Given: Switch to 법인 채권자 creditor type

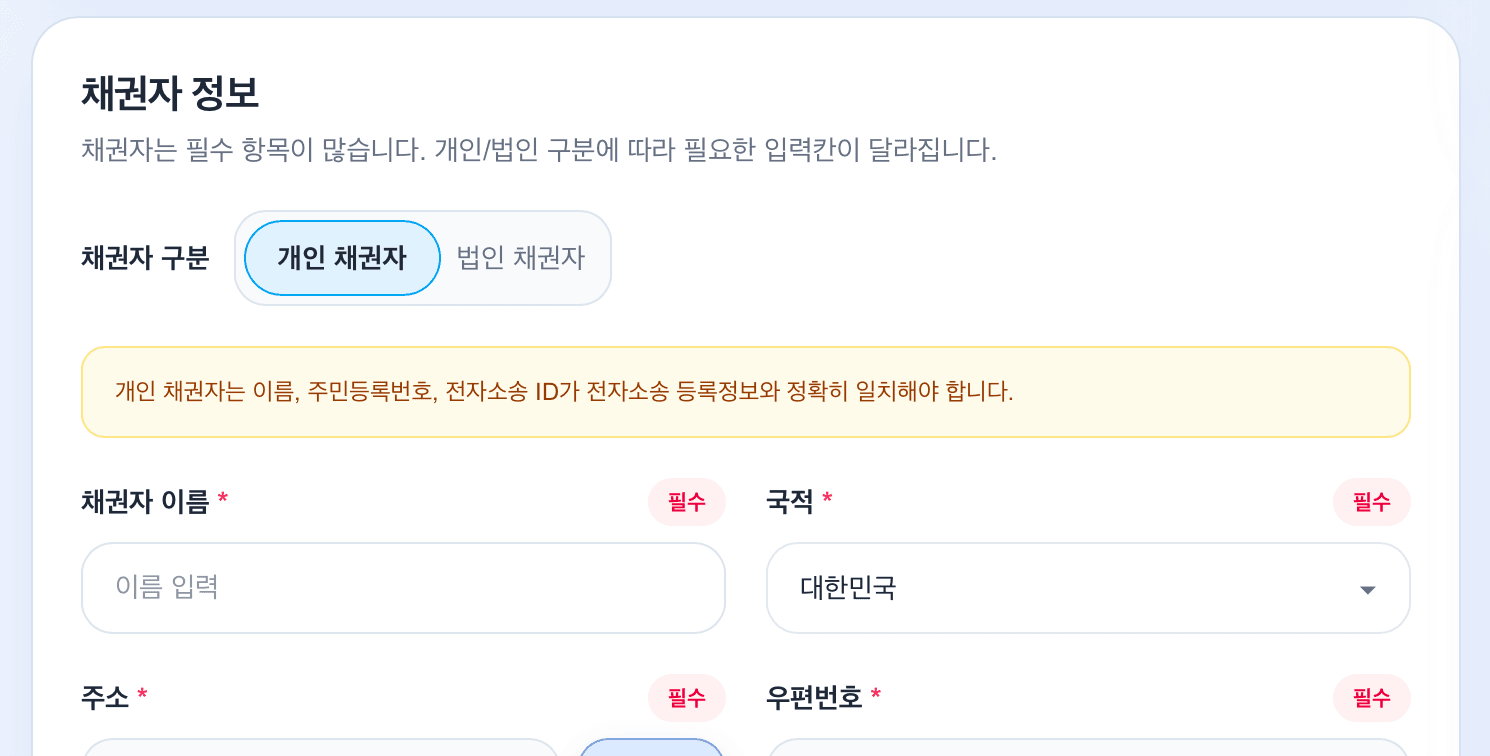Looking at the screenshot, I should pyautogui.click(x=520, y=258).
